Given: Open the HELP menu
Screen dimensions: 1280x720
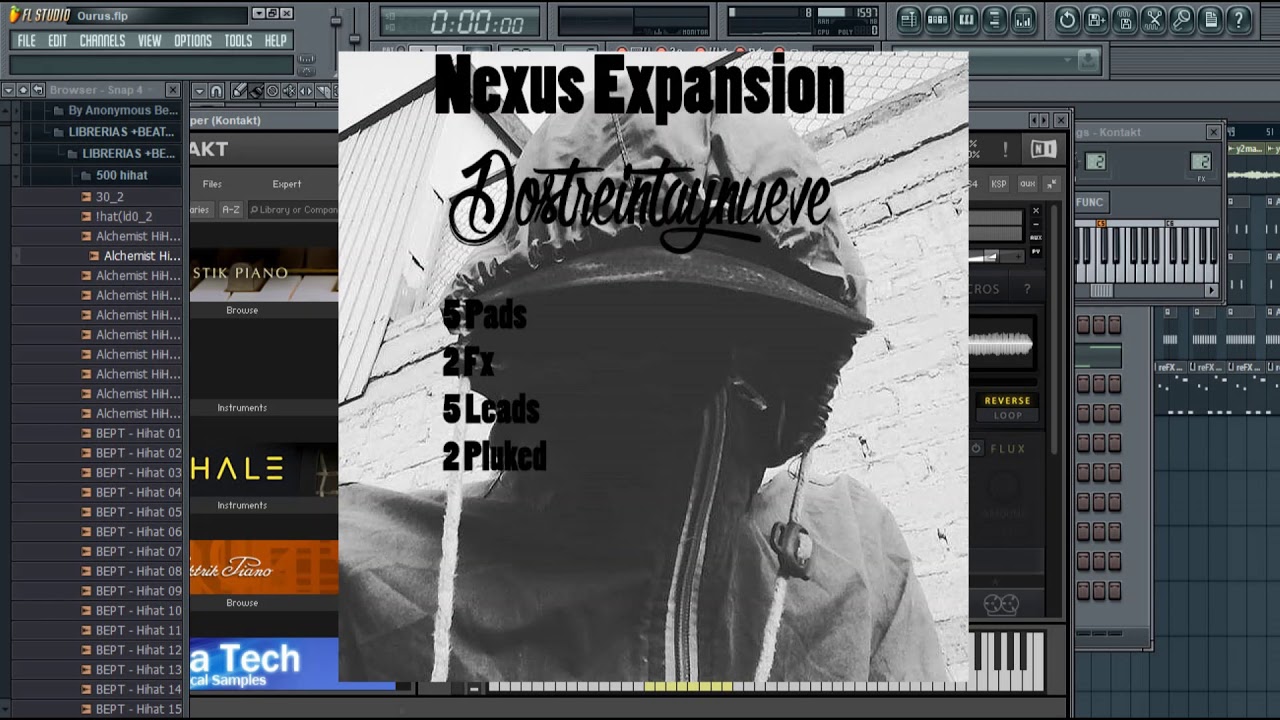Looking at the screenshot, I should coord(275,41).
